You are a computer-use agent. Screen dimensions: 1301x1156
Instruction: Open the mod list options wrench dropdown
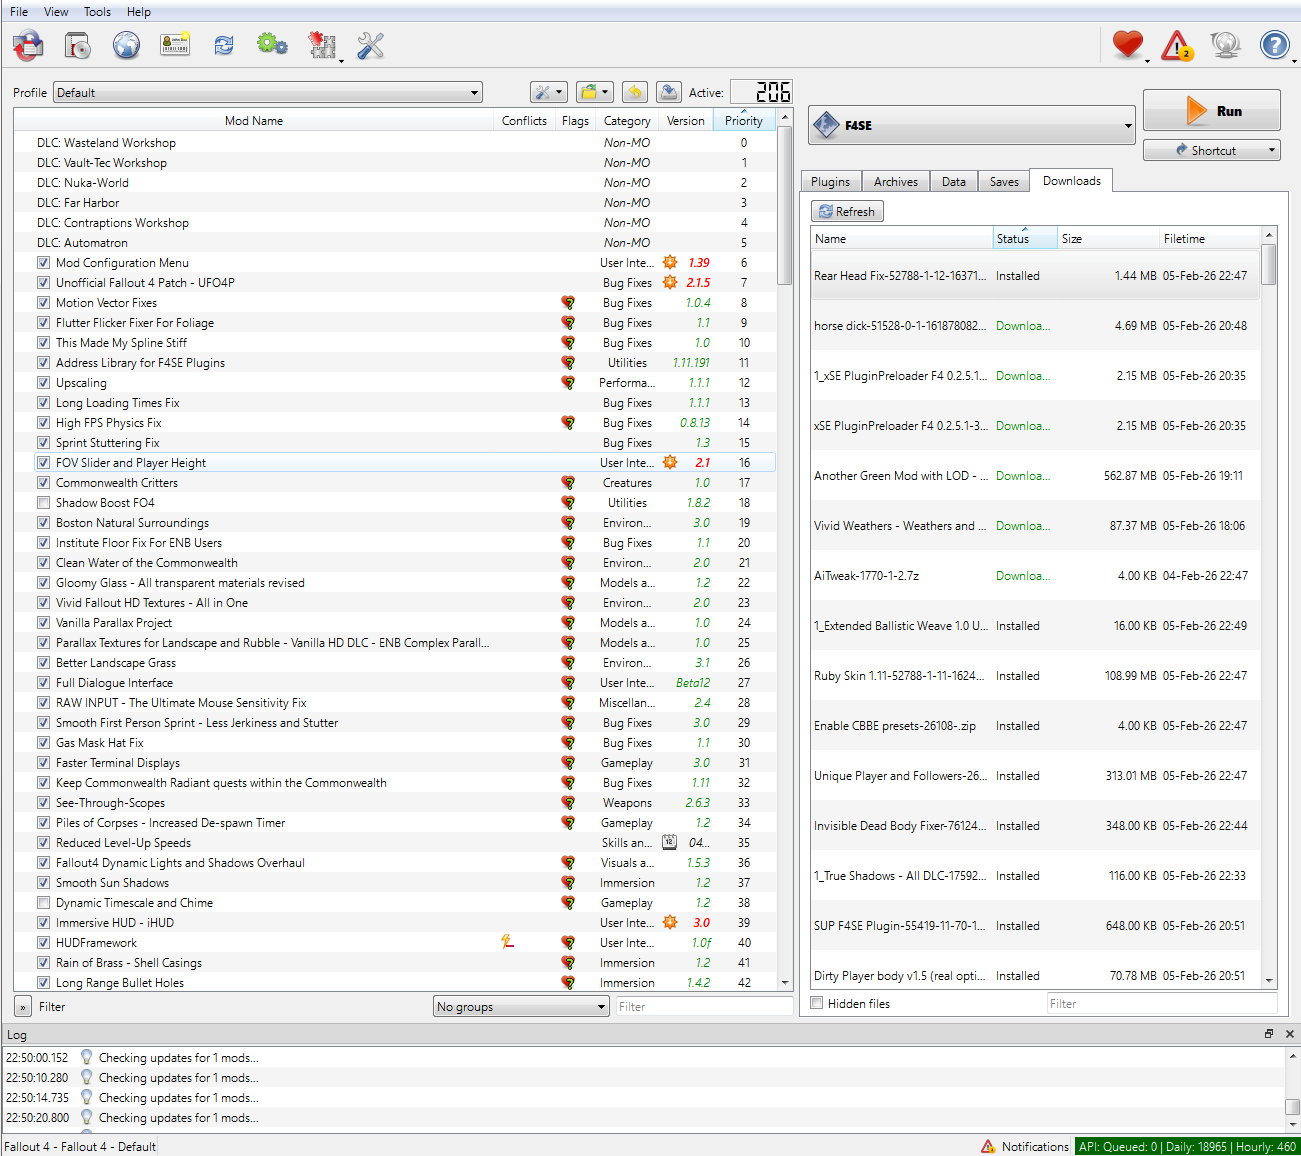tap(548, 93)
